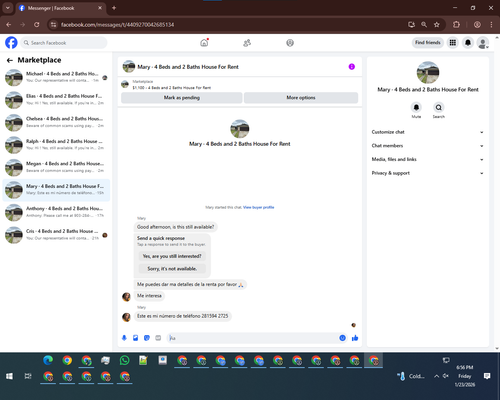Reload the page in Chrome

37,25
